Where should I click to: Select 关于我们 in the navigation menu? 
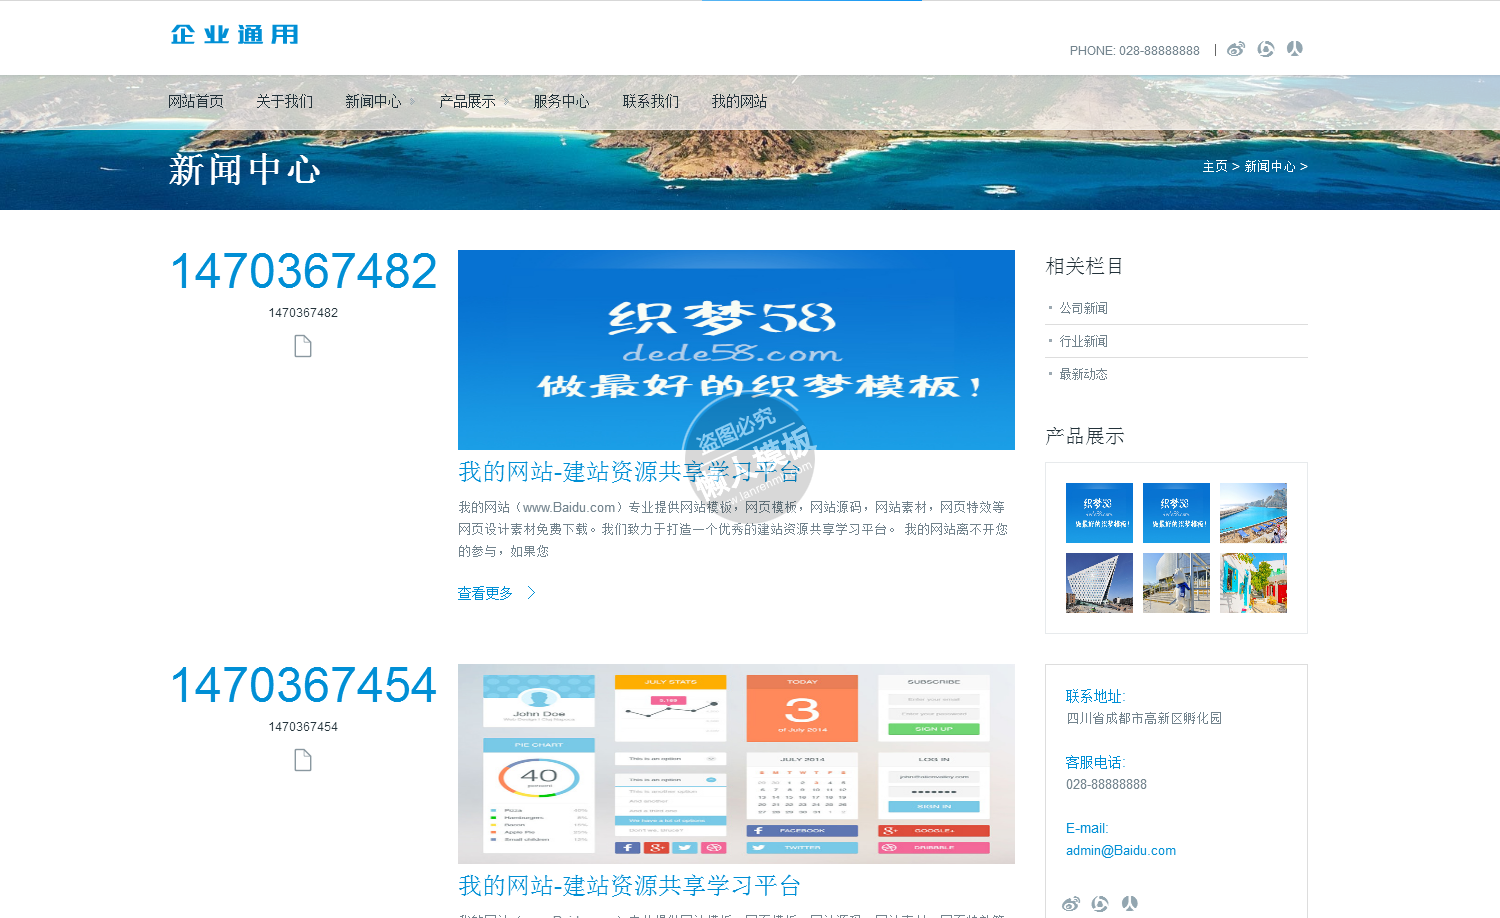284,101
